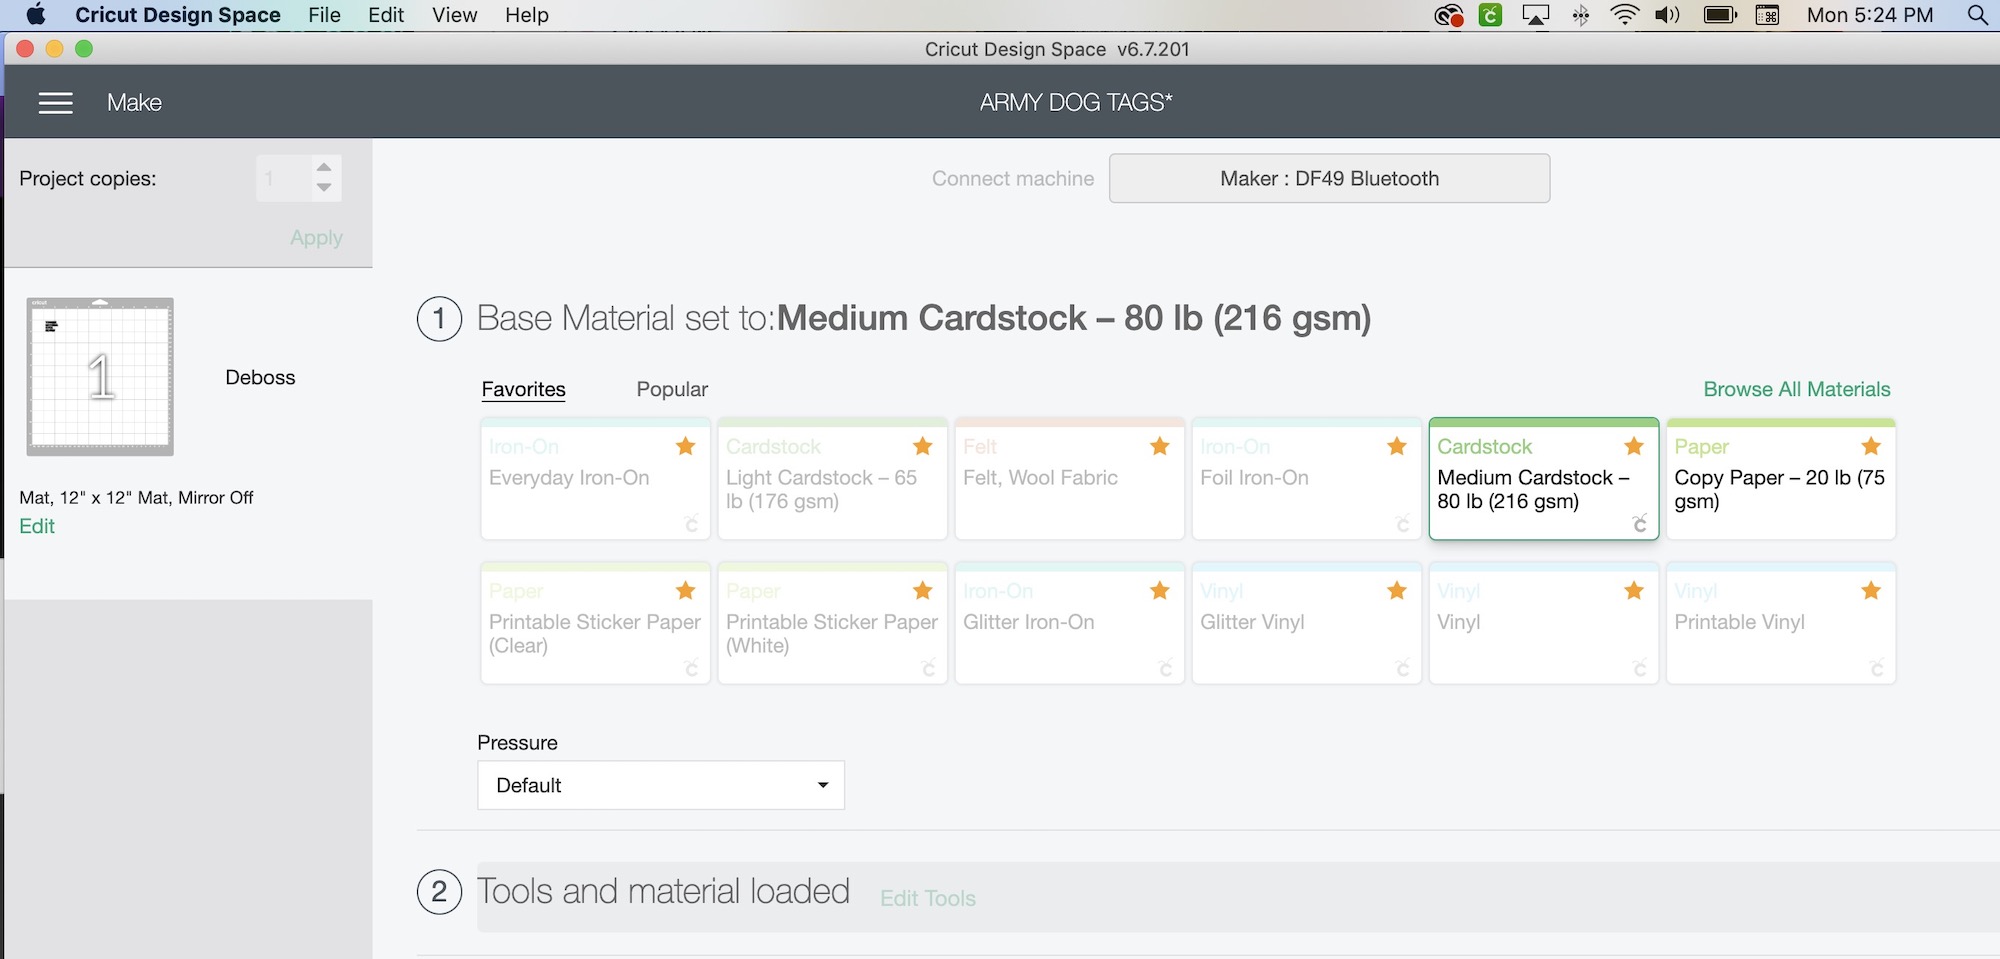Click the green Cricut icon in menu bar
2000x959 pixels.
(1490, 15)
